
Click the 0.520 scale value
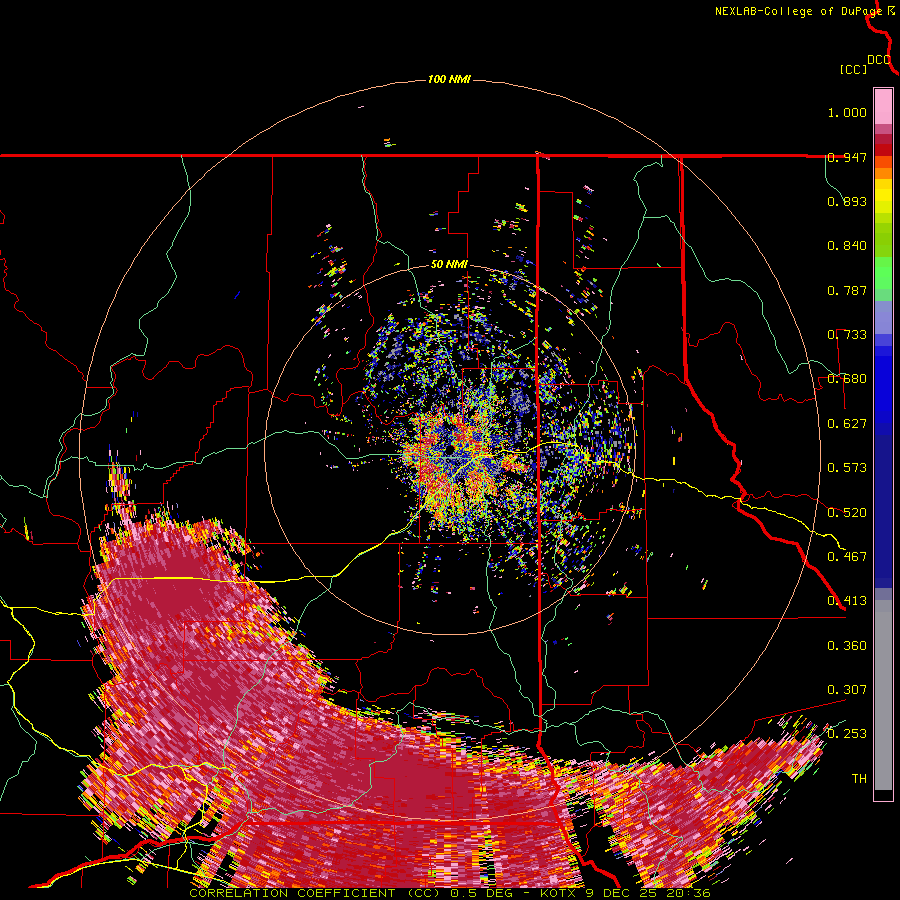847,513
